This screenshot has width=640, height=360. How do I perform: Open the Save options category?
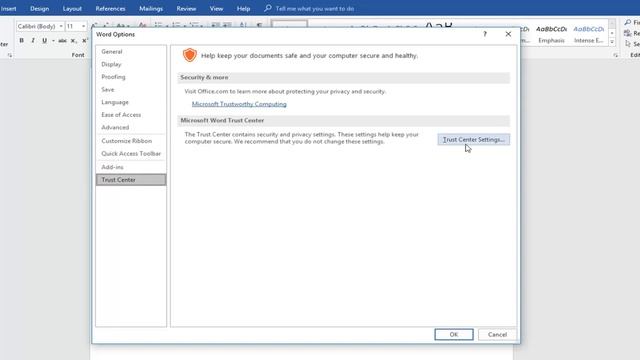click(131, 89)
